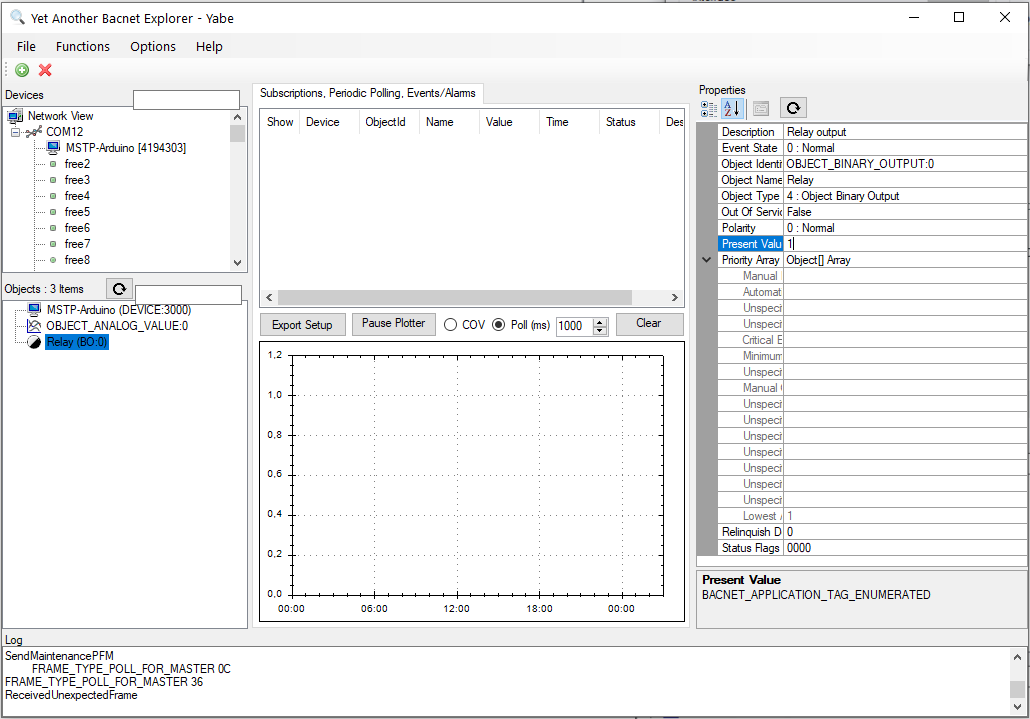Refresh the Objects list
Screen dimensions: 1030x719
pos(120,288)
